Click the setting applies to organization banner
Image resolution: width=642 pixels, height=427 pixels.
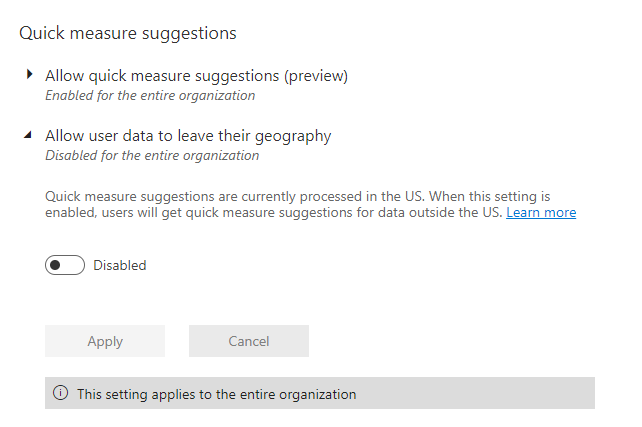(x=320, y=393)
